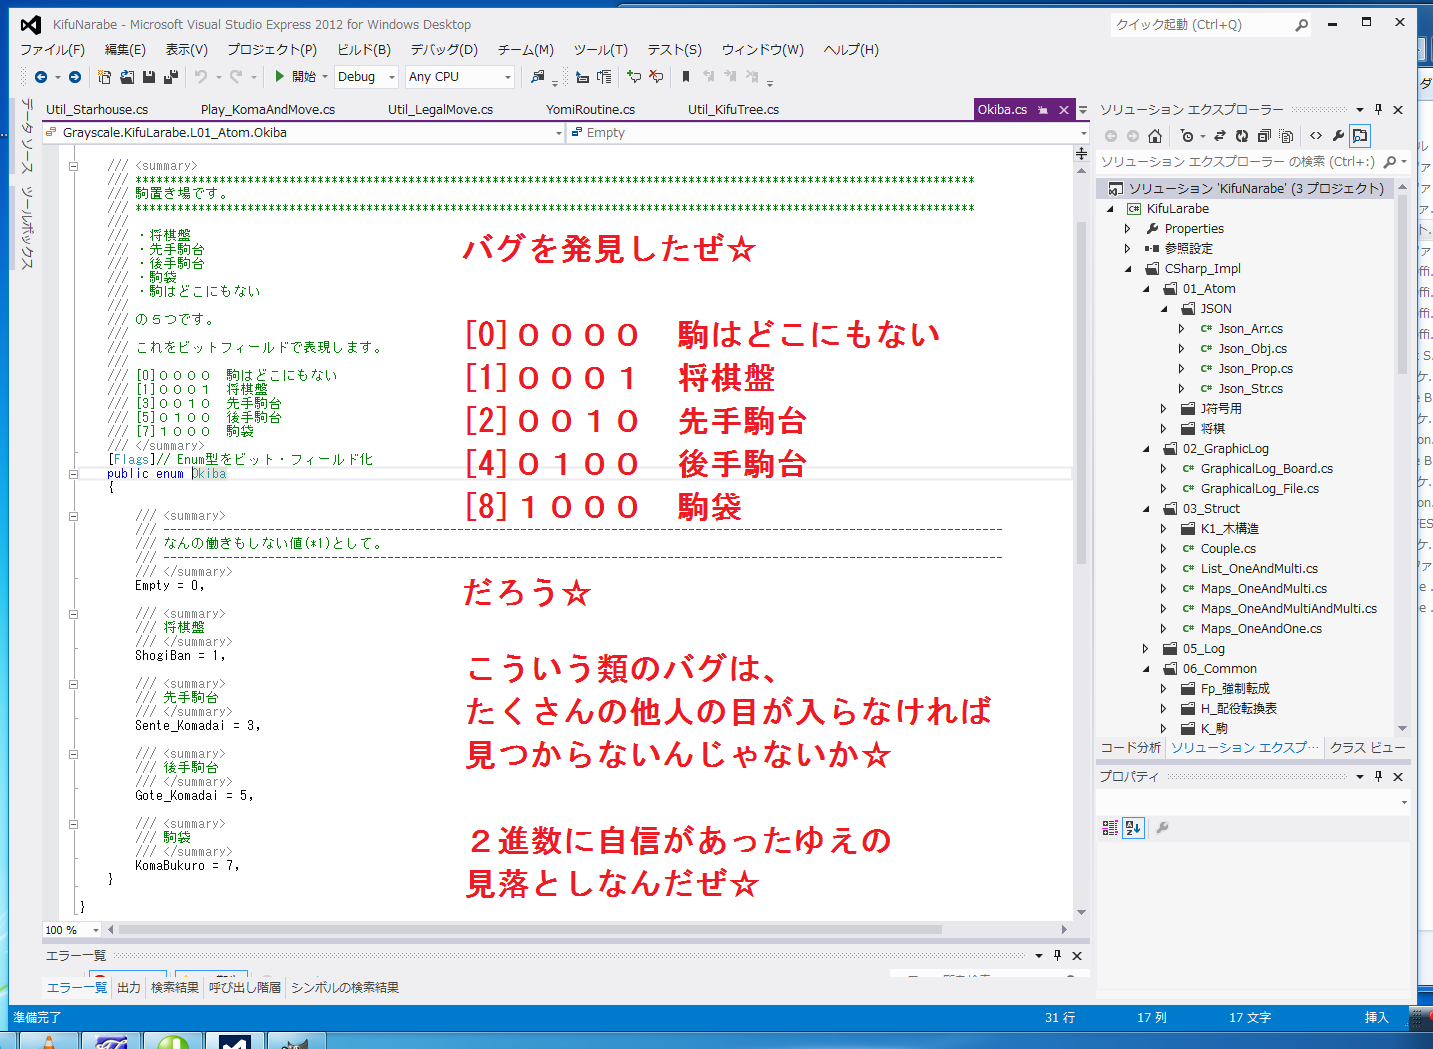Comment out the selected lines
The image size is (1433, 1049).
click(x=633, y=77)
